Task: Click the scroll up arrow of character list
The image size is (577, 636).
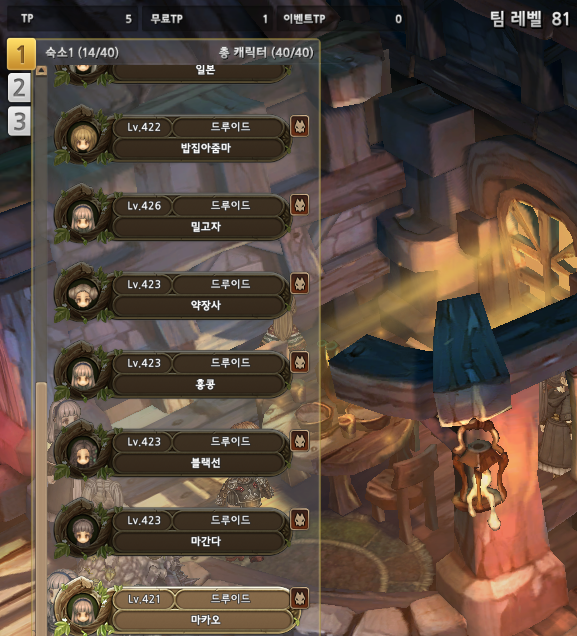Action: coord(41,71)
